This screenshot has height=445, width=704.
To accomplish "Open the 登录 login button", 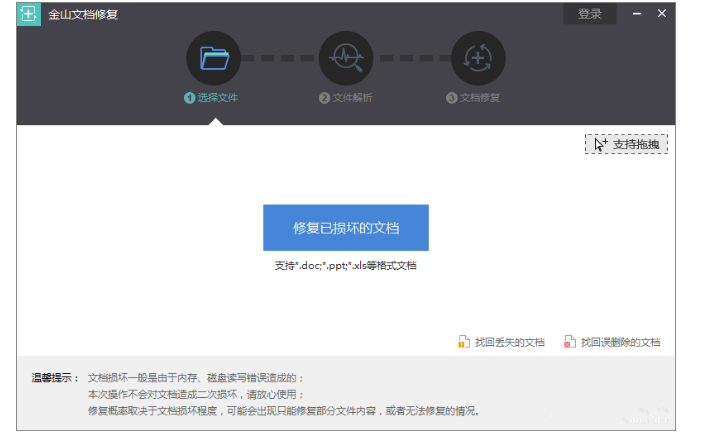I will [x=590, y=14].
